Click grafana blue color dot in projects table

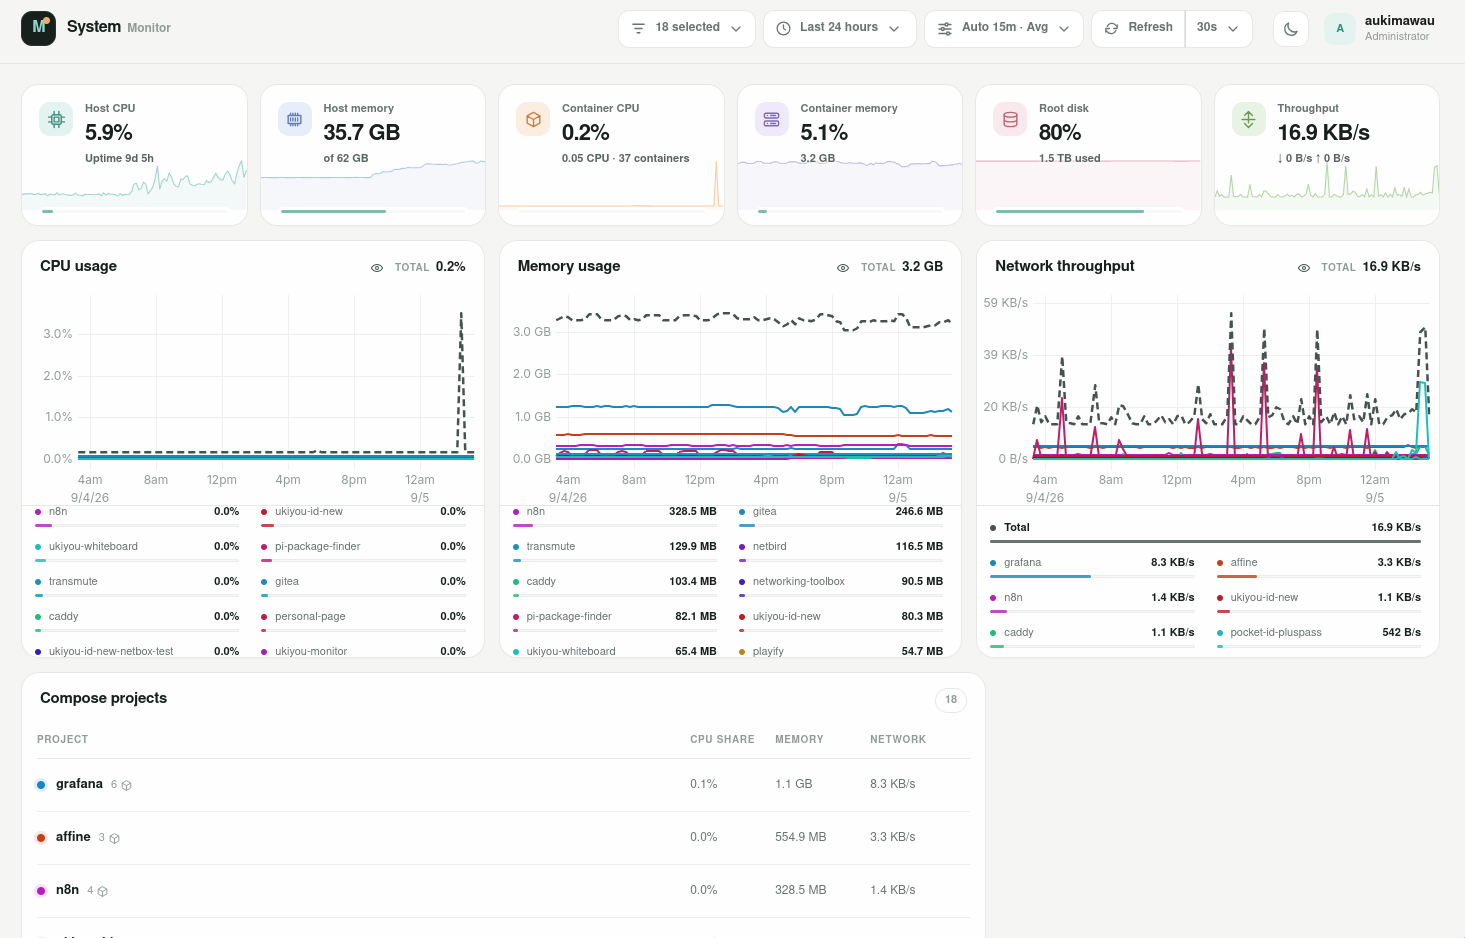pos(41,785)
